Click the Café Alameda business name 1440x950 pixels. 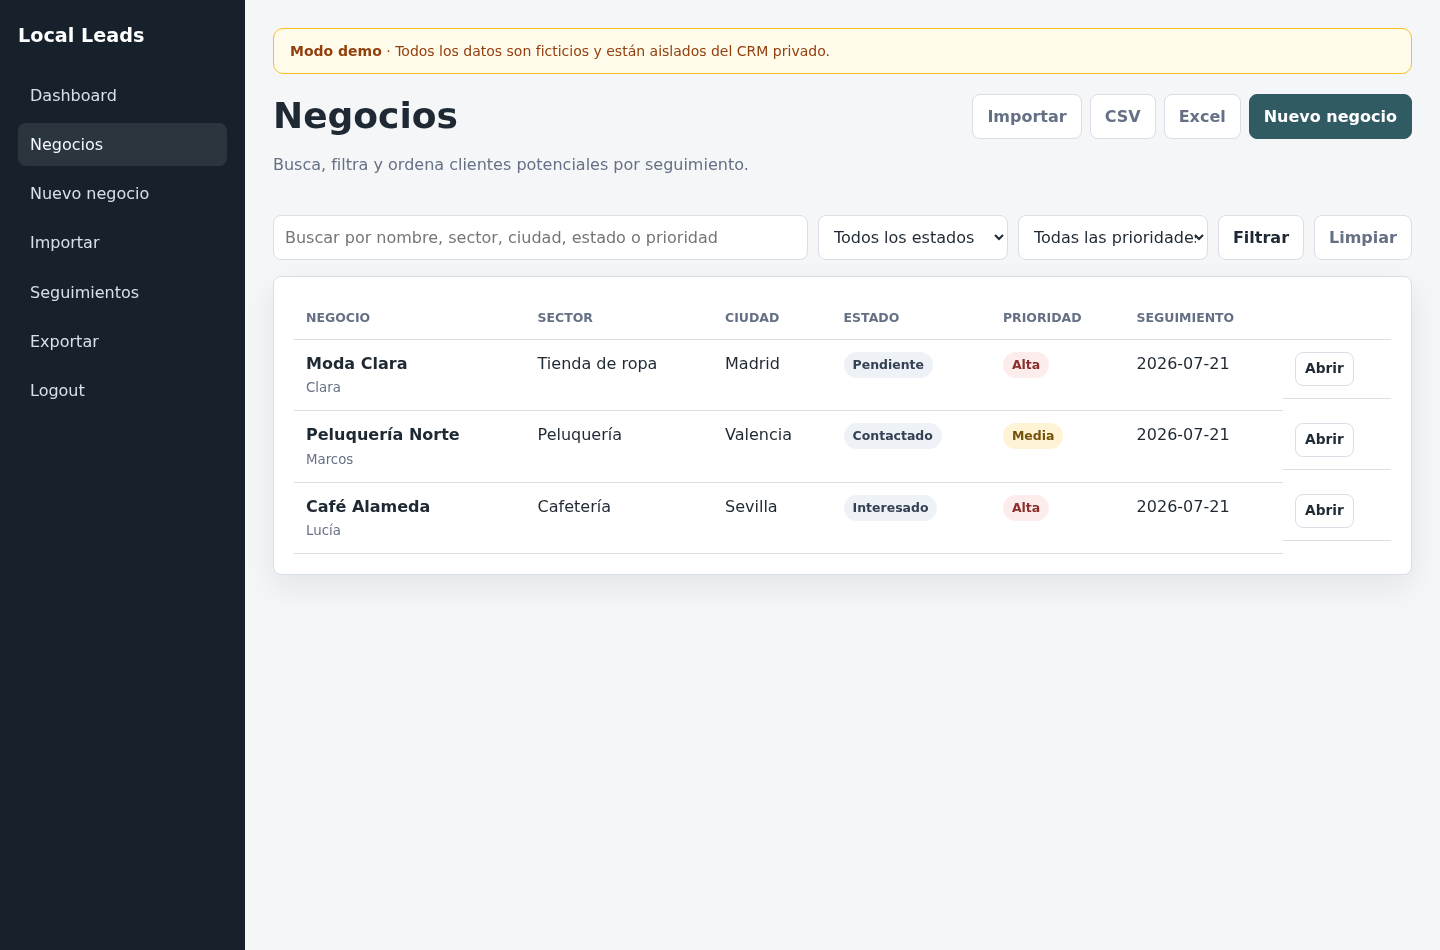click(368, 506)
